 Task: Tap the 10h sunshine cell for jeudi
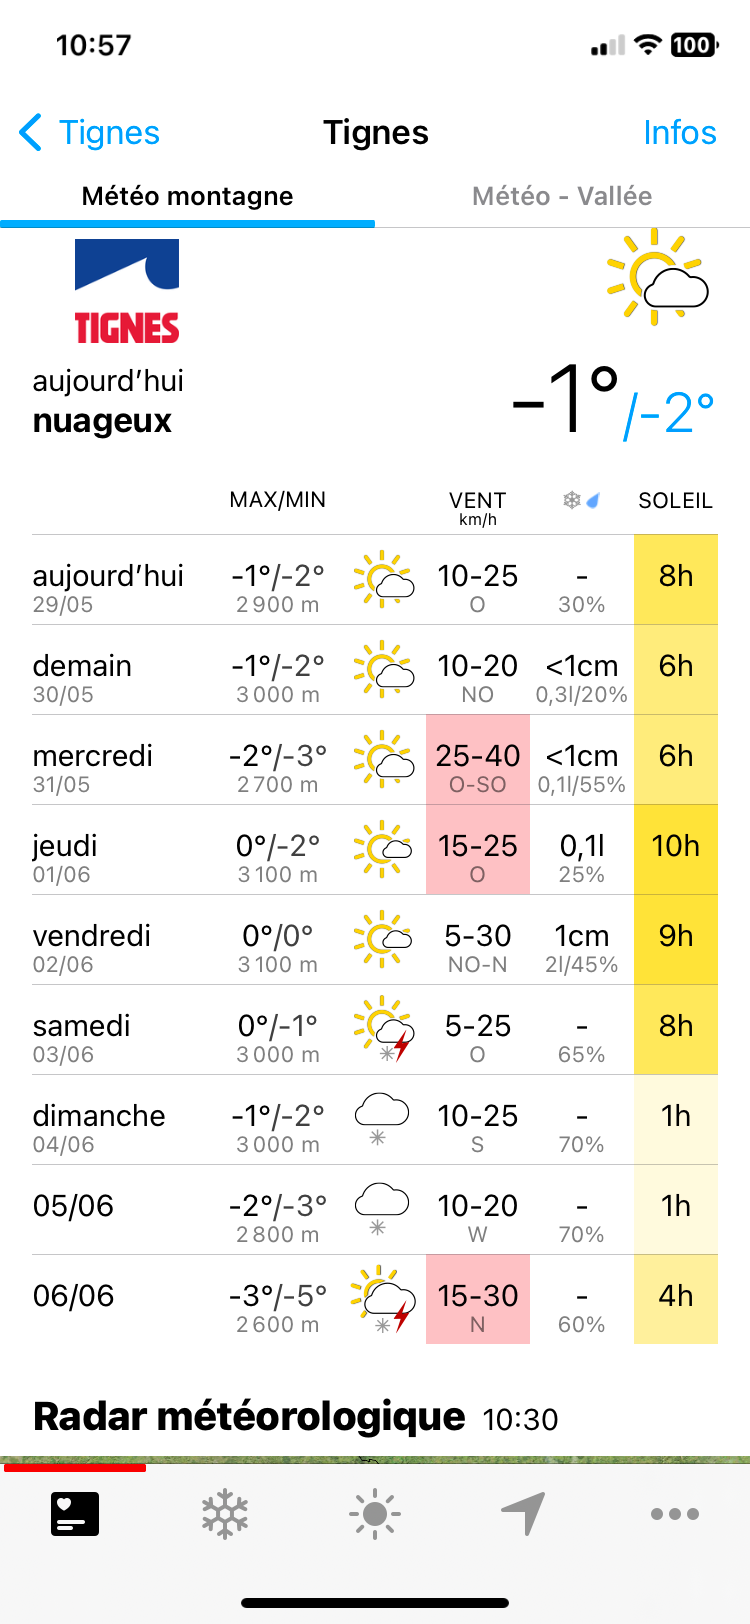tap(676, 850)
